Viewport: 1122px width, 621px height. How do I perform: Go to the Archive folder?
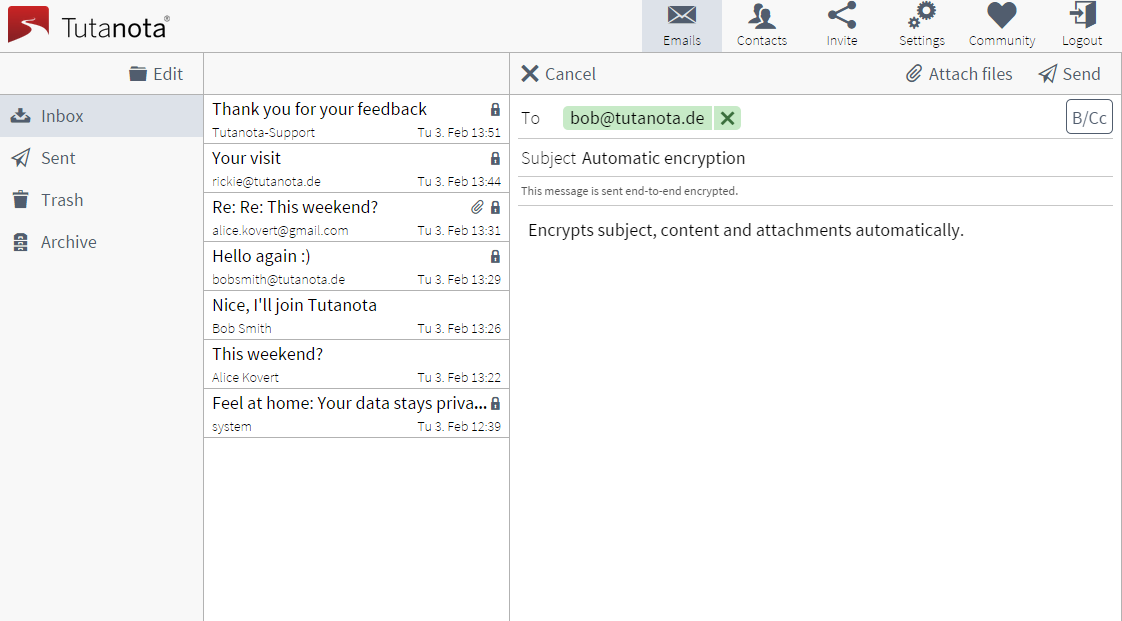click(x=68, y=242)
